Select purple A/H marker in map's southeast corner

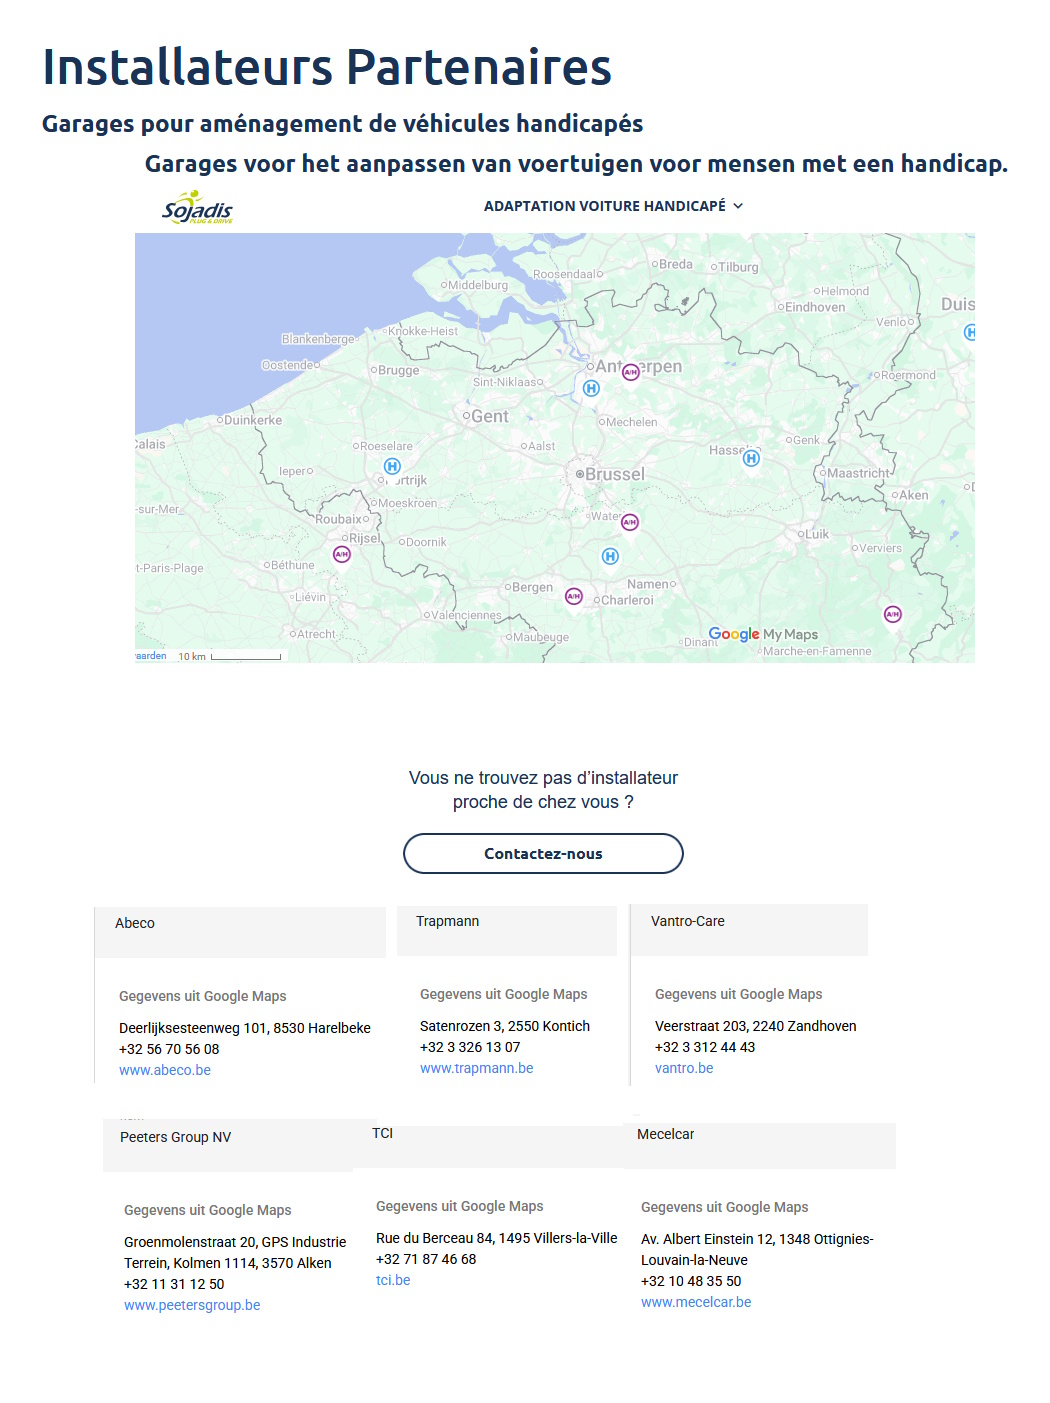(x=892, y=614)
